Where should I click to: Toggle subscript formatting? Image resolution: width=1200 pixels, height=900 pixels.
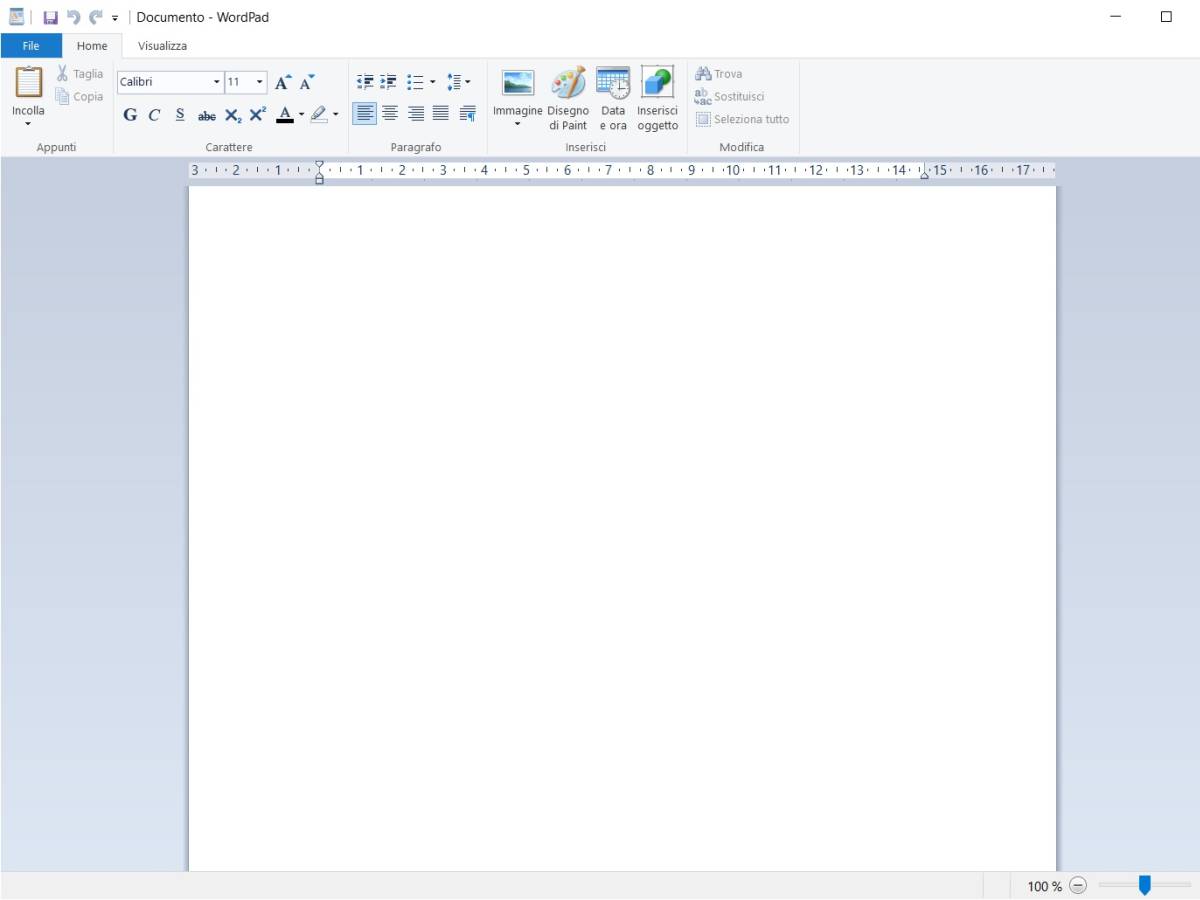[x=232, y=115]
